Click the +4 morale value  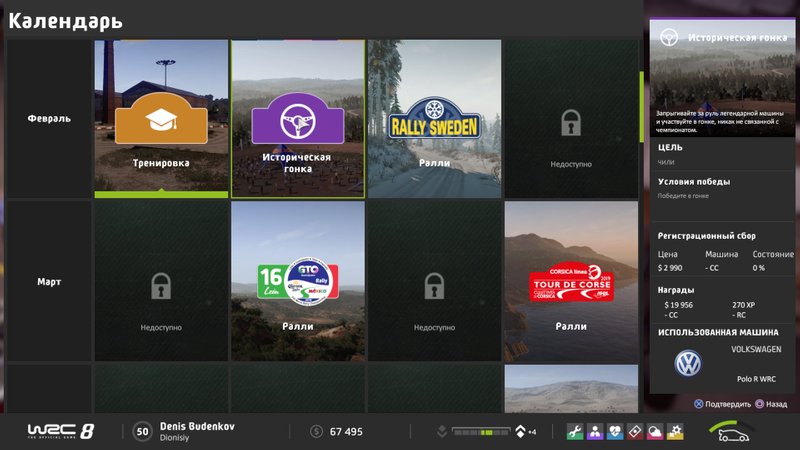[x=532, y=432]
